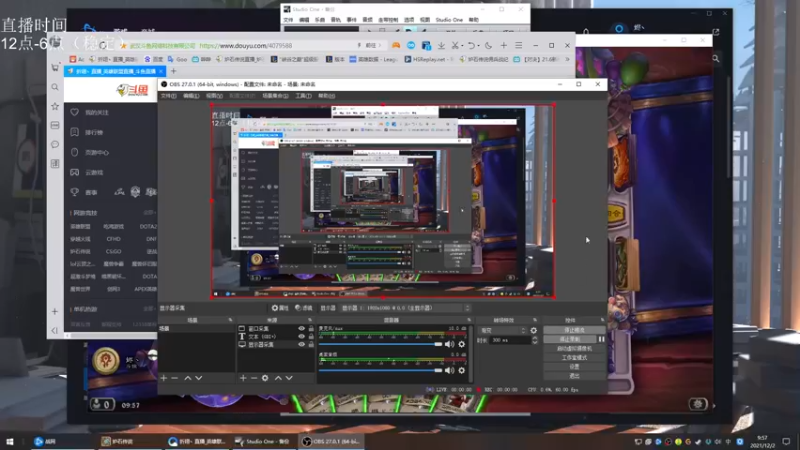Open OBS Settings button in controls

pyautogui.click(x=574, y=367)
